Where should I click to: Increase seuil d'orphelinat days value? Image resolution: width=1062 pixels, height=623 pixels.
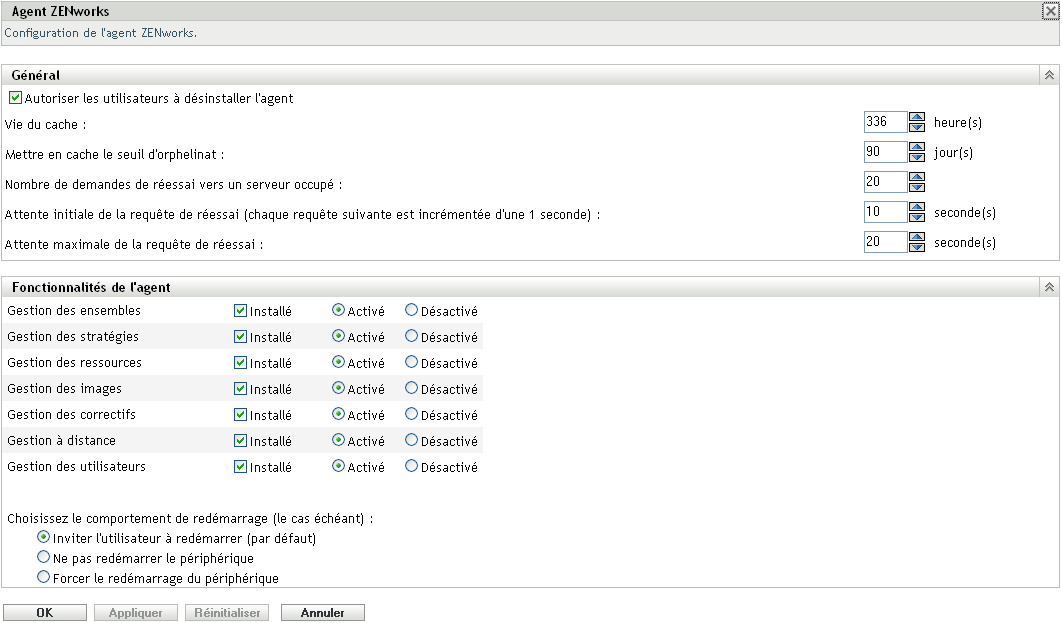pos(917,147)
